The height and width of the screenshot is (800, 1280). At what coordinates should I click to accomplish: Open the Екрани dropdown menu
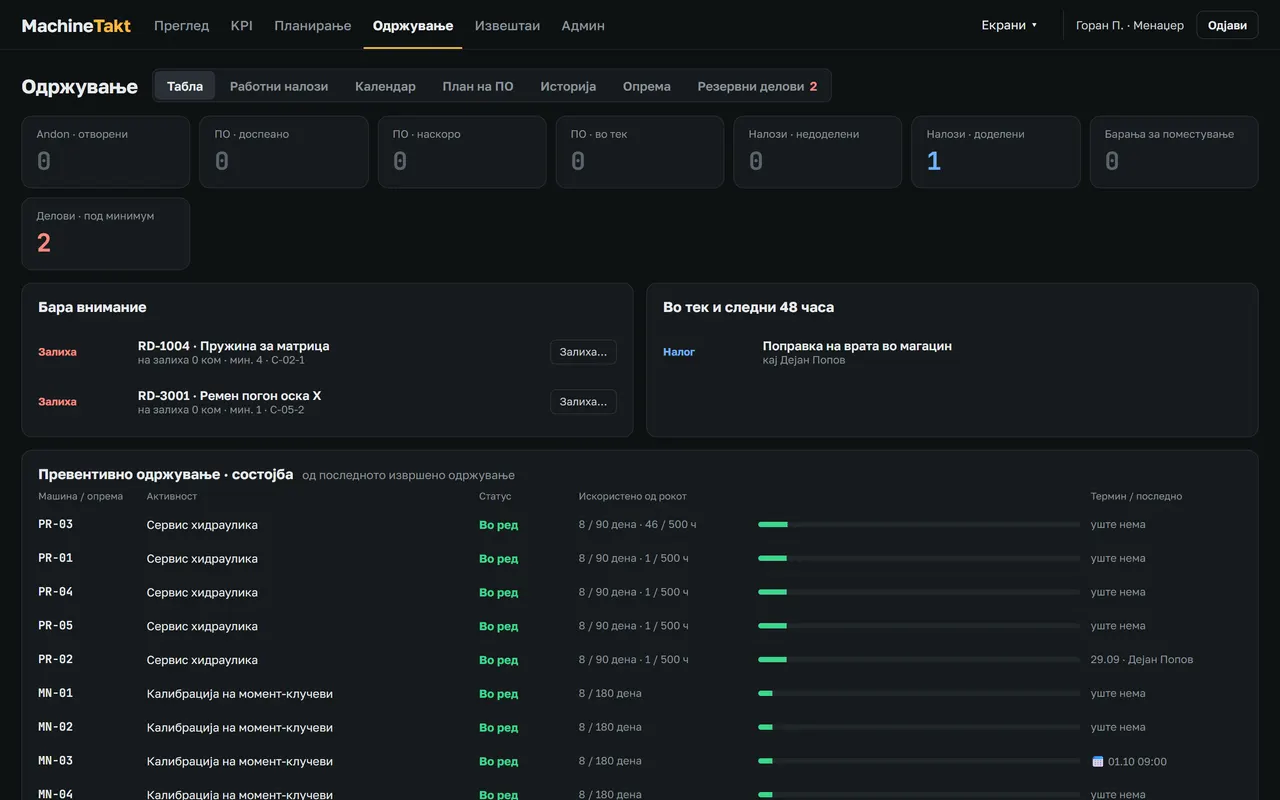(1009, 26)
